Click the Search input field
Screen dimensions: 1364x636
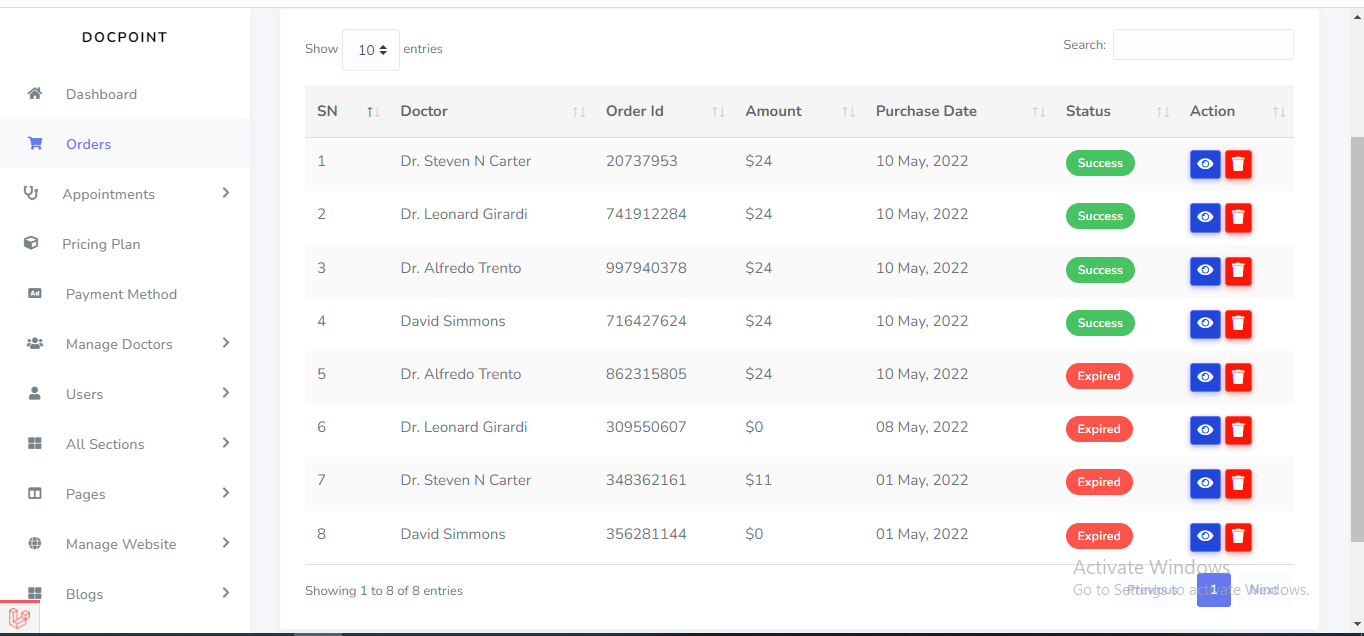tap(1203, 45)
